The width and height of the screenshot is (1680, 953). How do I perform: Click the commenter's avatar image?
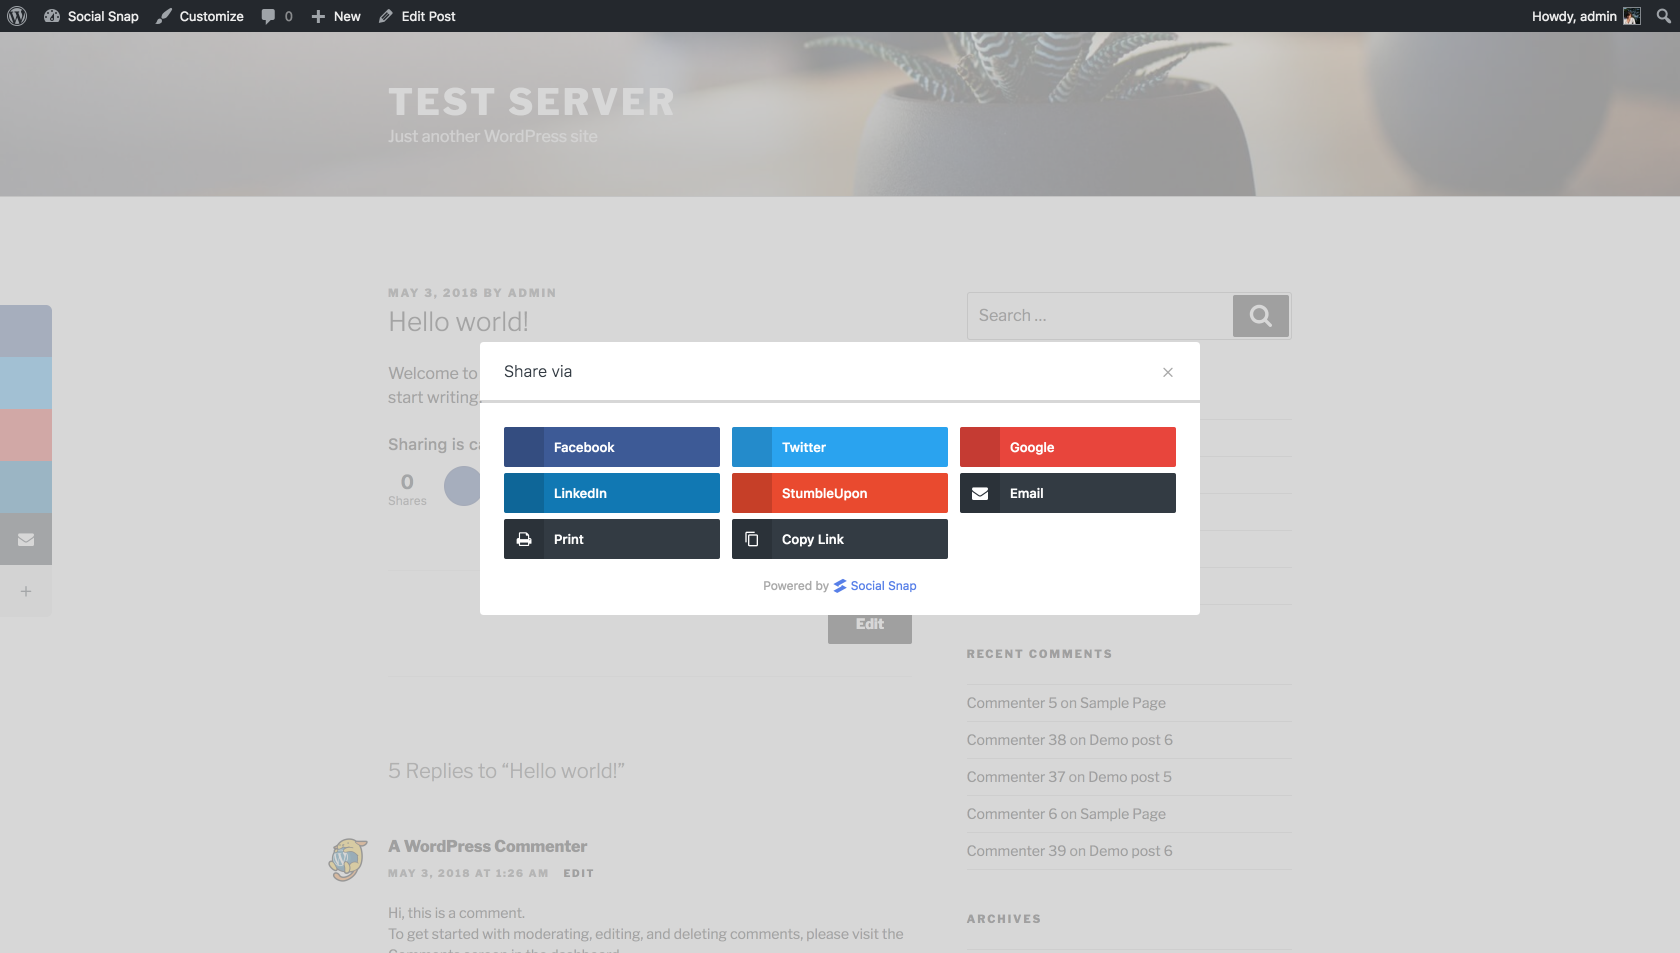coord(348,859)
